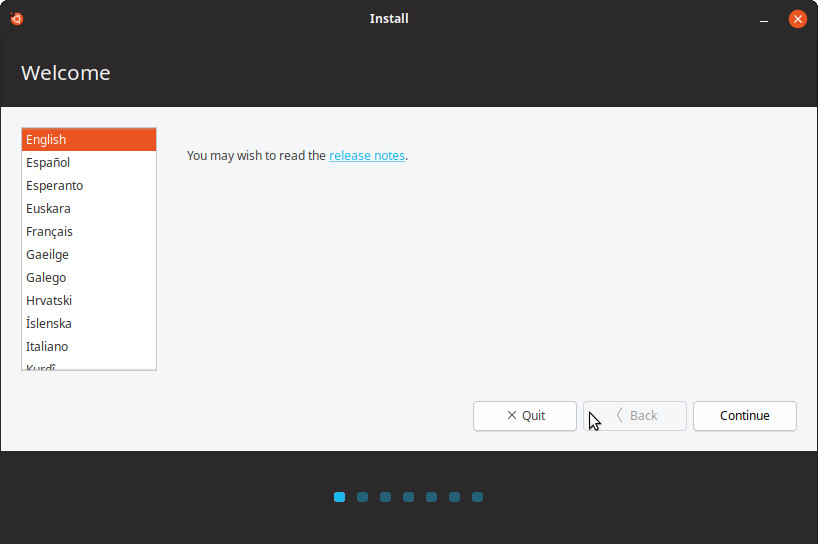
Task: Choose Gaeilge from the language list
Action: click(x=88, y=255)
